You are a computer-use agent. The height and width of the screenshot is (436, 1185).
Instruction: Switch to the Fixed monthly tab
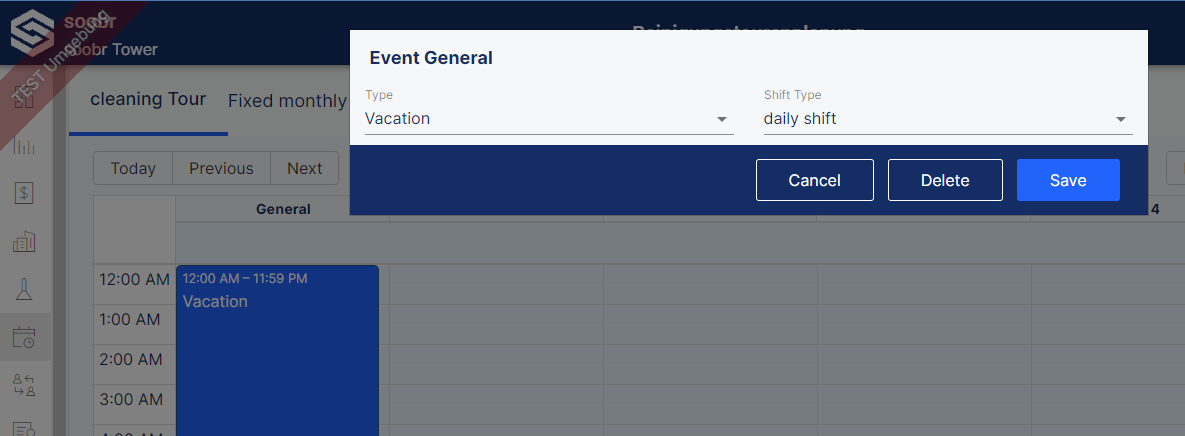tap(287, 100)
